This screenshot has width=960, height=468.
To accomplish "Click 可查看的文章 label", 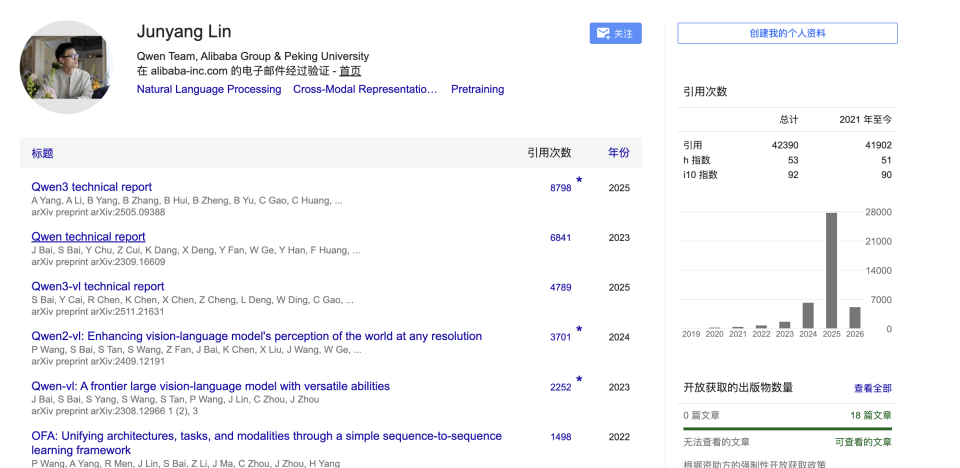I will tap(863, 442).
